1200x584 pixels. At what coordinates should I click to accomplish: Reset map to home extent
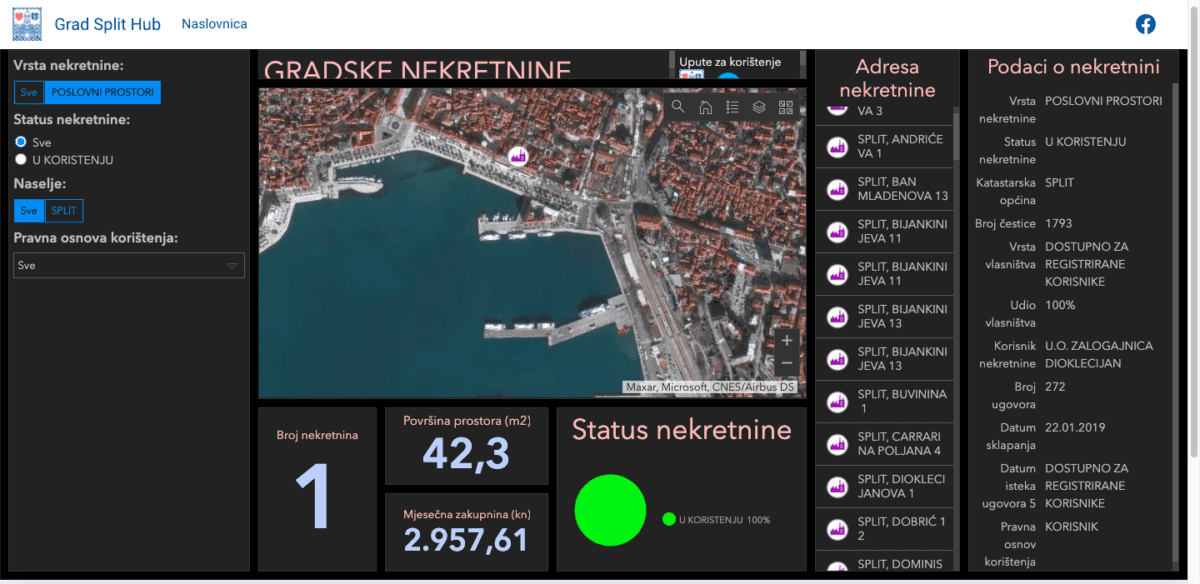click(705, 107)
